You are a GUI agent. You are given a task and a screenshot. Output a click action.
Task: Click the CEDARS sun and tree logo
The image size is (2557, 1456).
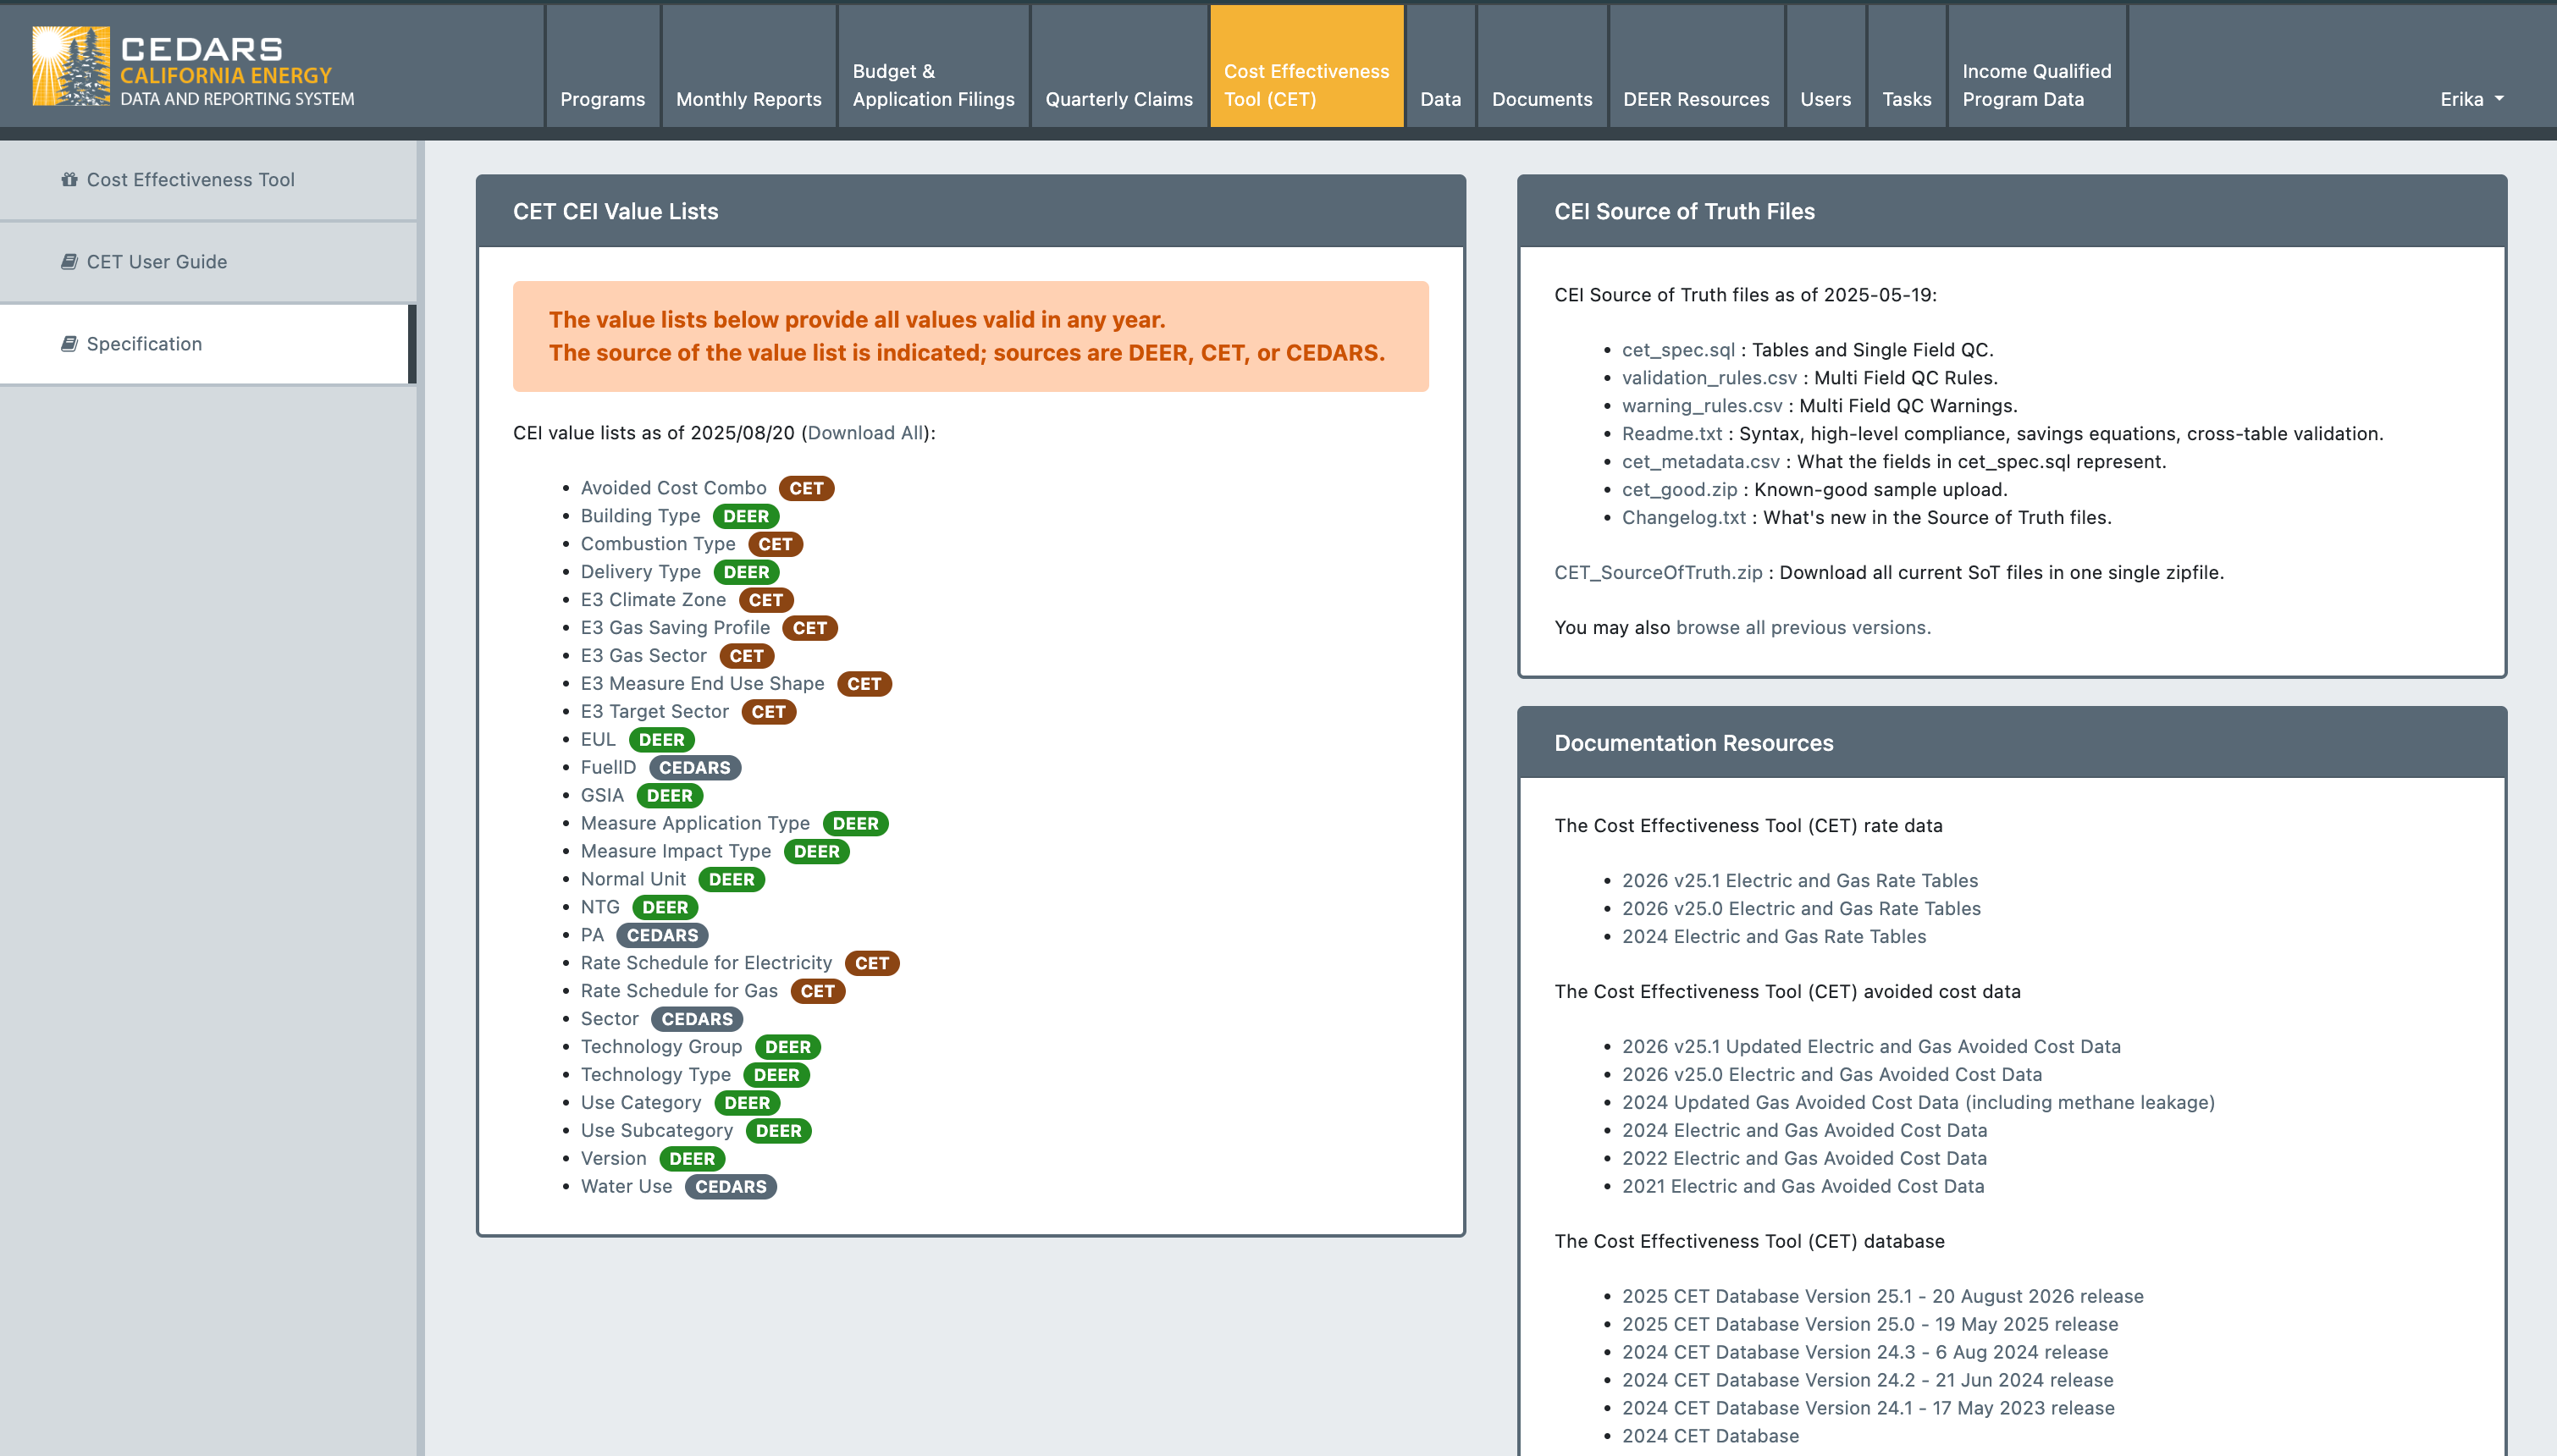(70, 66)
